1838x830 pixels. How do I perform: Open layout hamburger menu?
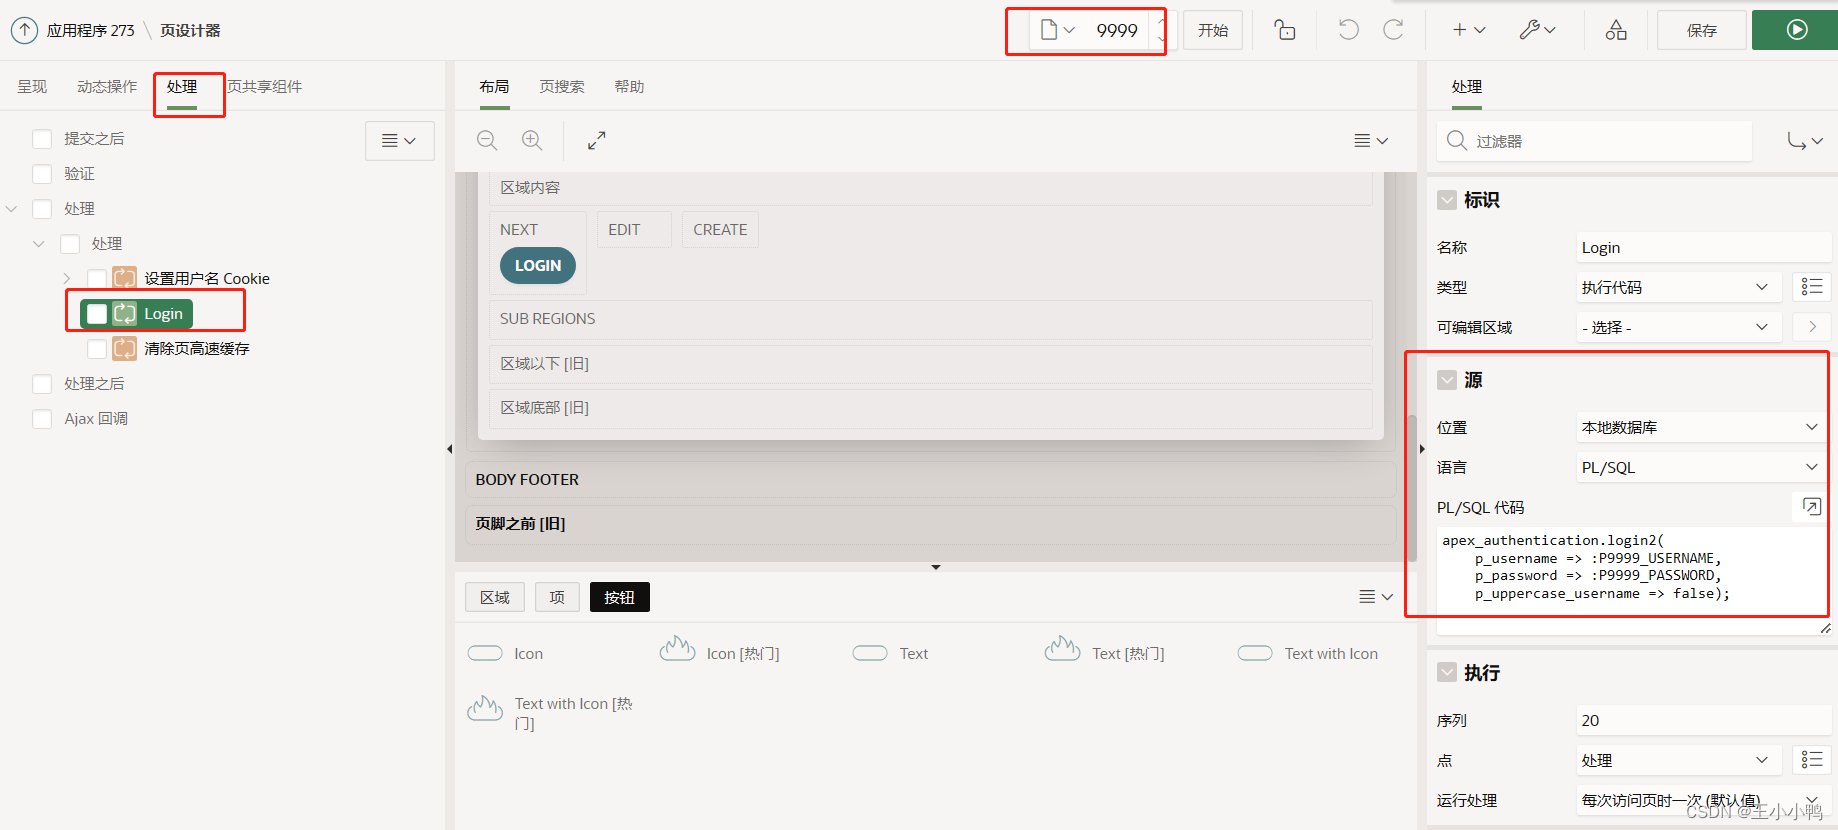tap(1371, 141)
